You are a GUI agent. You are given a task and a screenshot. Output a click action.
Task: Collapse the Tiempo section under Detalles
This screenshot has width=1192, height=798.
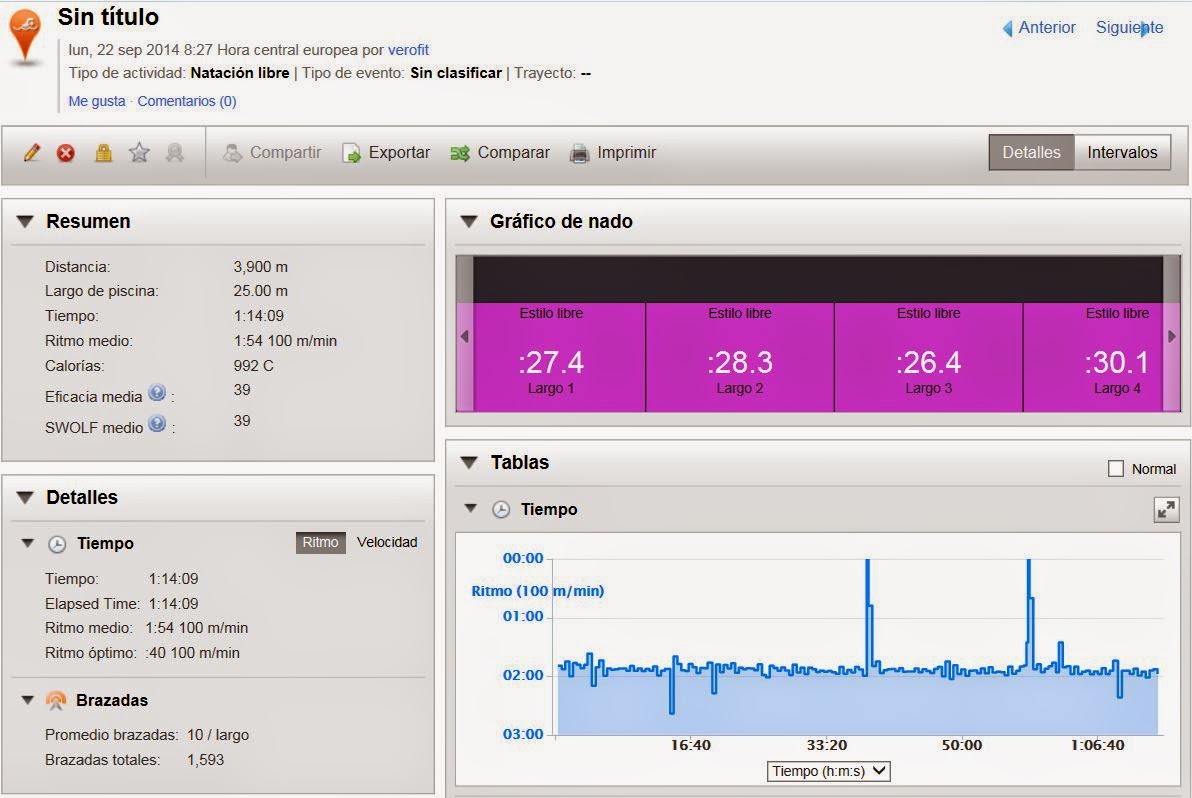coord(27,543)
